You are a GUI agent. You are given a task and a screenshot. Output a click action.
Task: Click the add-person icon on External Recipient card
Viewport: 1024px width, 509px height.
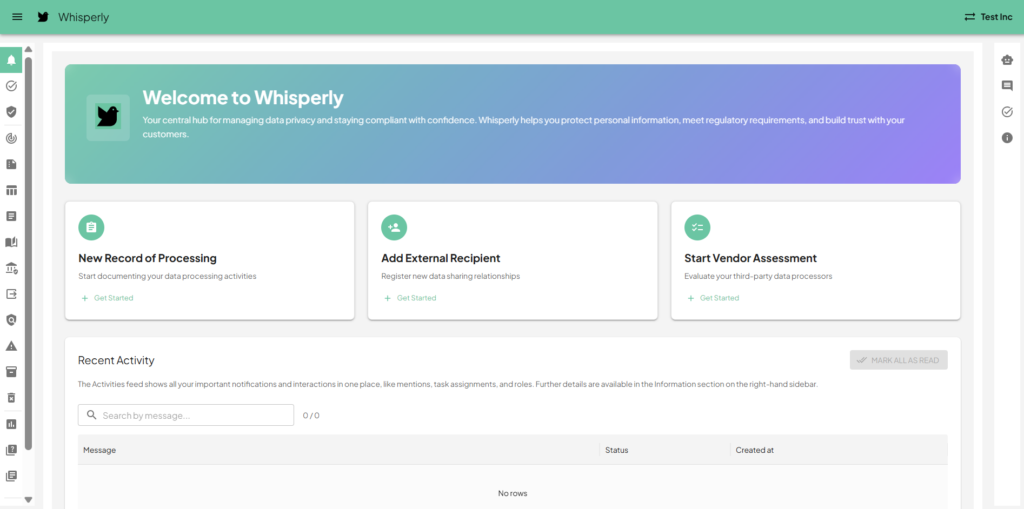coord(394,227)
